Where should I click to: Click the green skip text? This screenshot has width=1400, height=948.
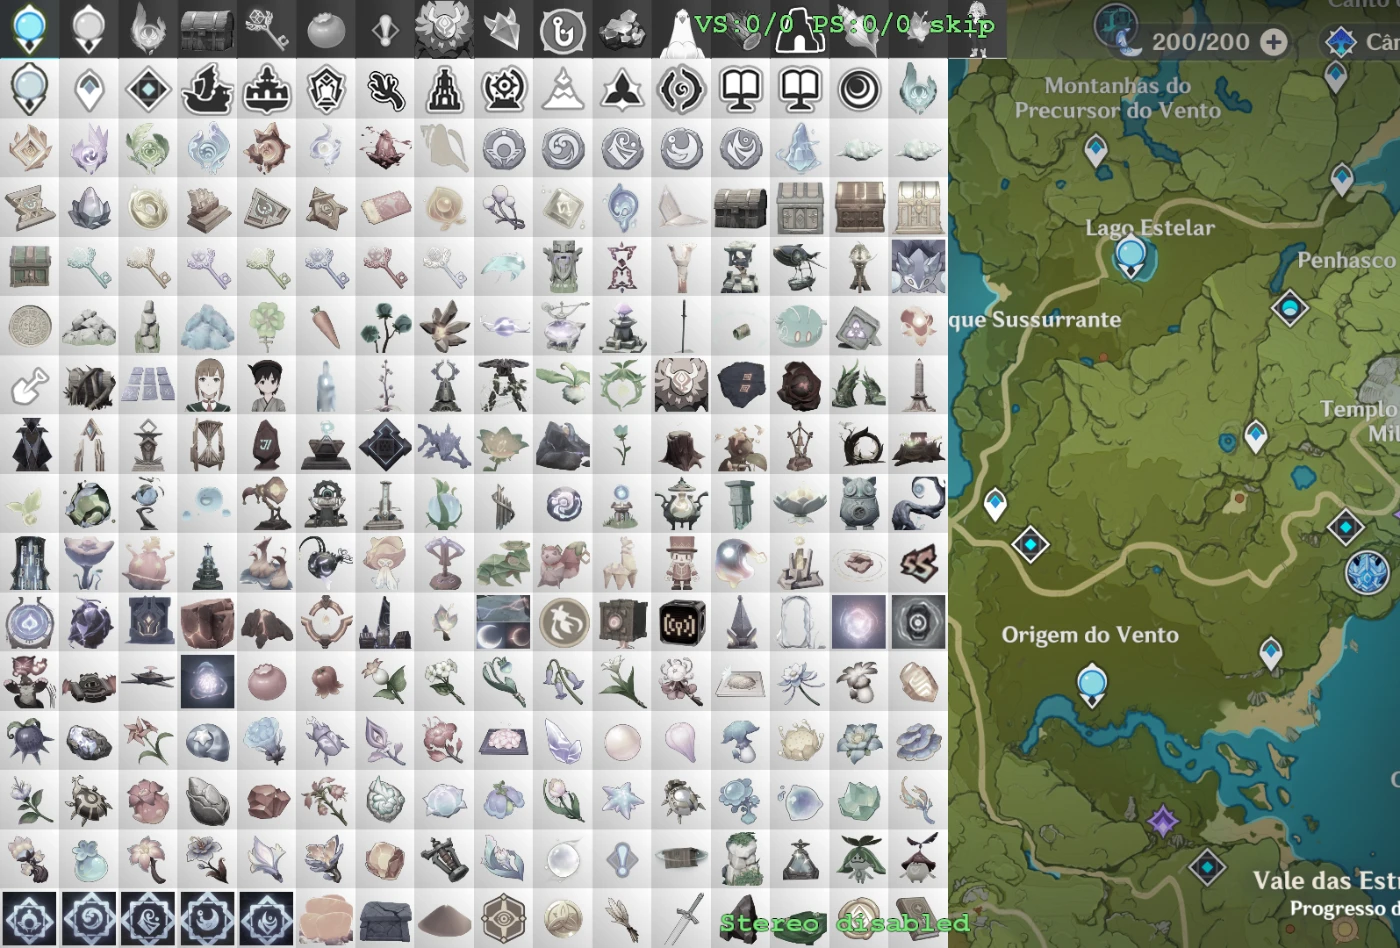click(961, 24)
